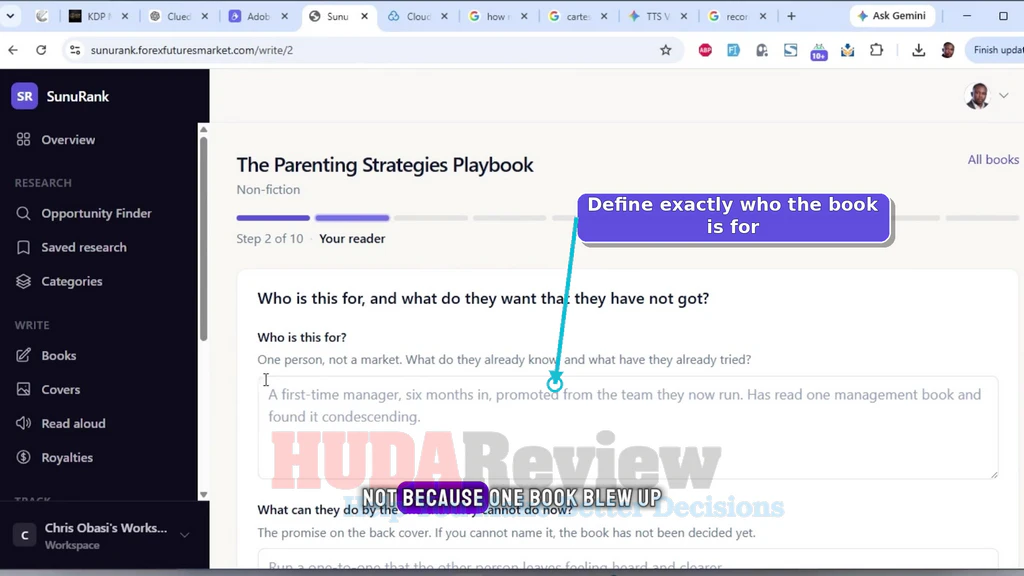
Task: Open the browser Downloads icon
Action: [918, 50]
